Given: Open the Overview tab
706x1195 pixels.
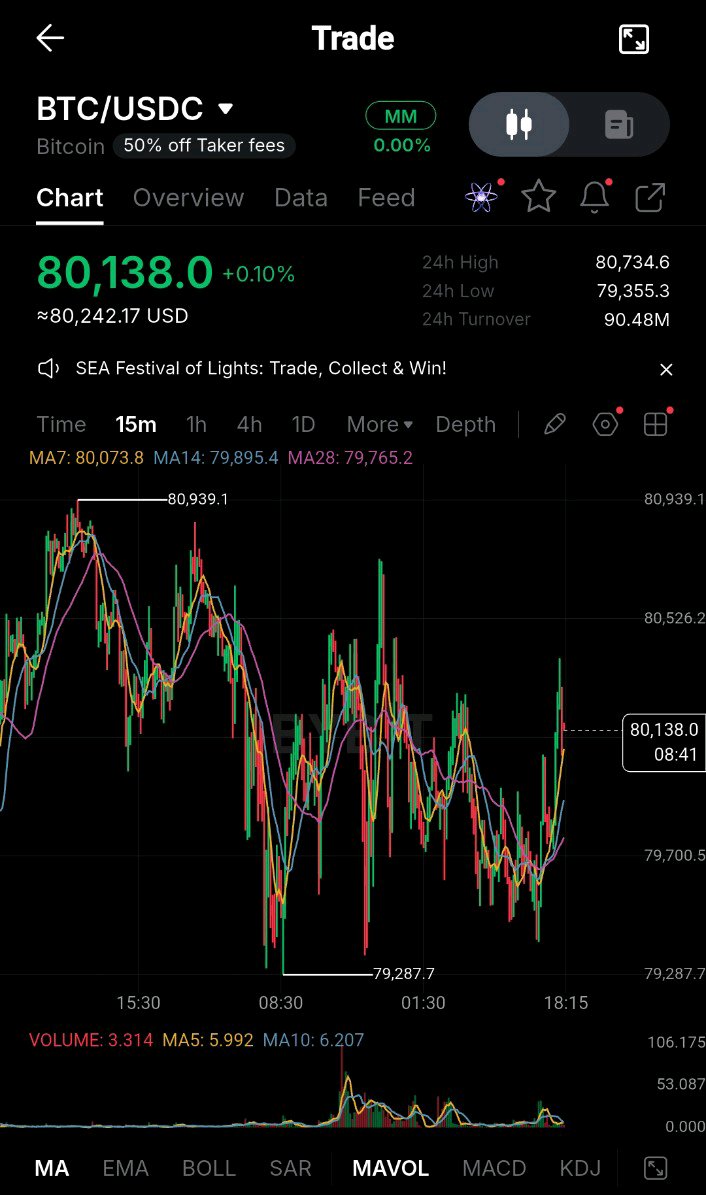Looking at the screenshot, I should click(188, 197).
